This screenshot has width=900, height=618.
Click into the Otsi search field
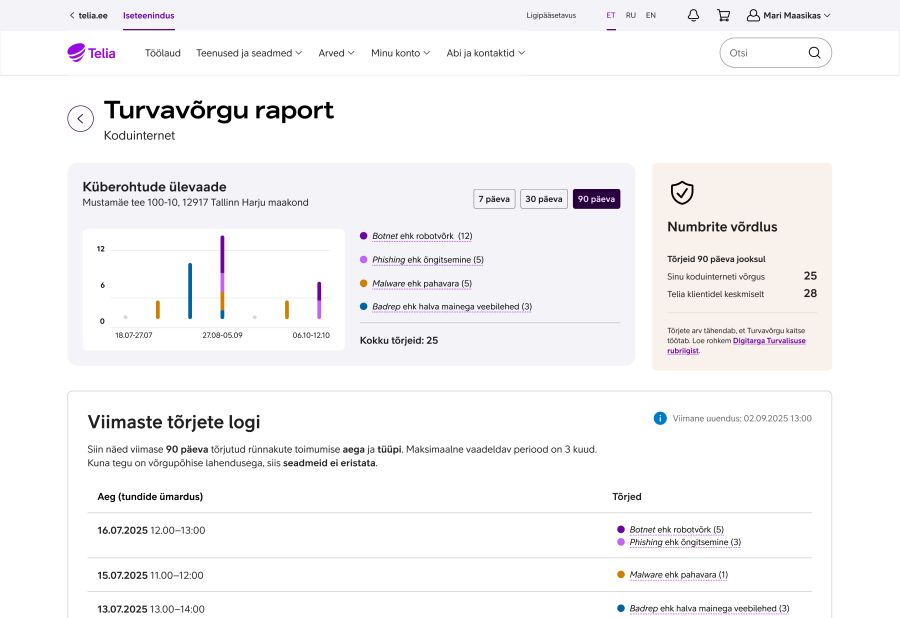[x=760, y=53]
